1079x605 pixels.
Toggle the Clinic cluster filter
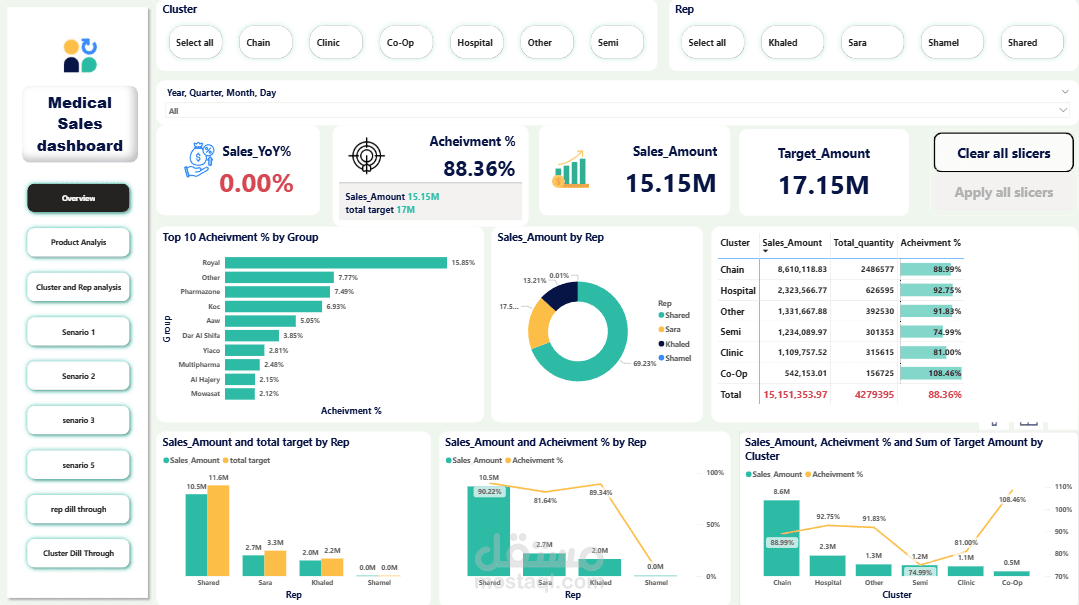pyautogui.click(x=335, y=42)
